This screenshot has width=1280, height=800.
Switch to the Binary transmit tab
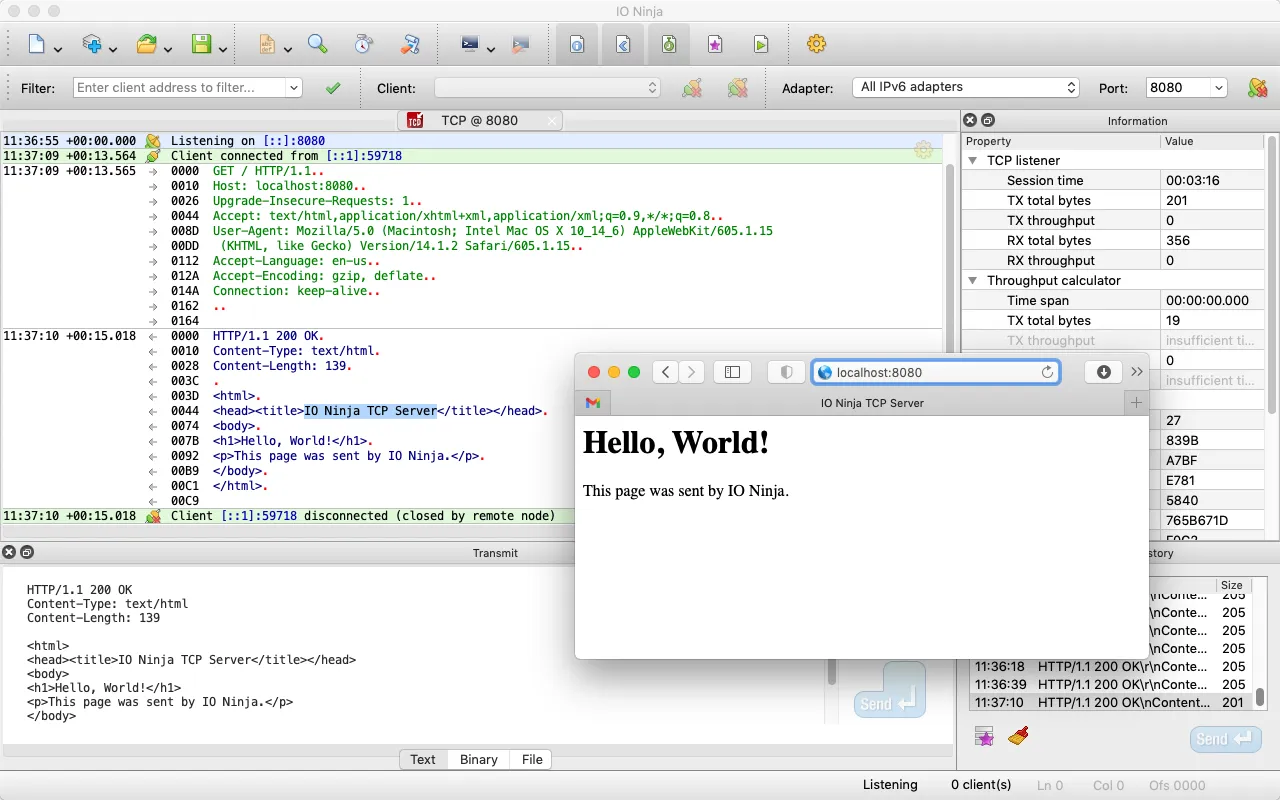[478, 759]
